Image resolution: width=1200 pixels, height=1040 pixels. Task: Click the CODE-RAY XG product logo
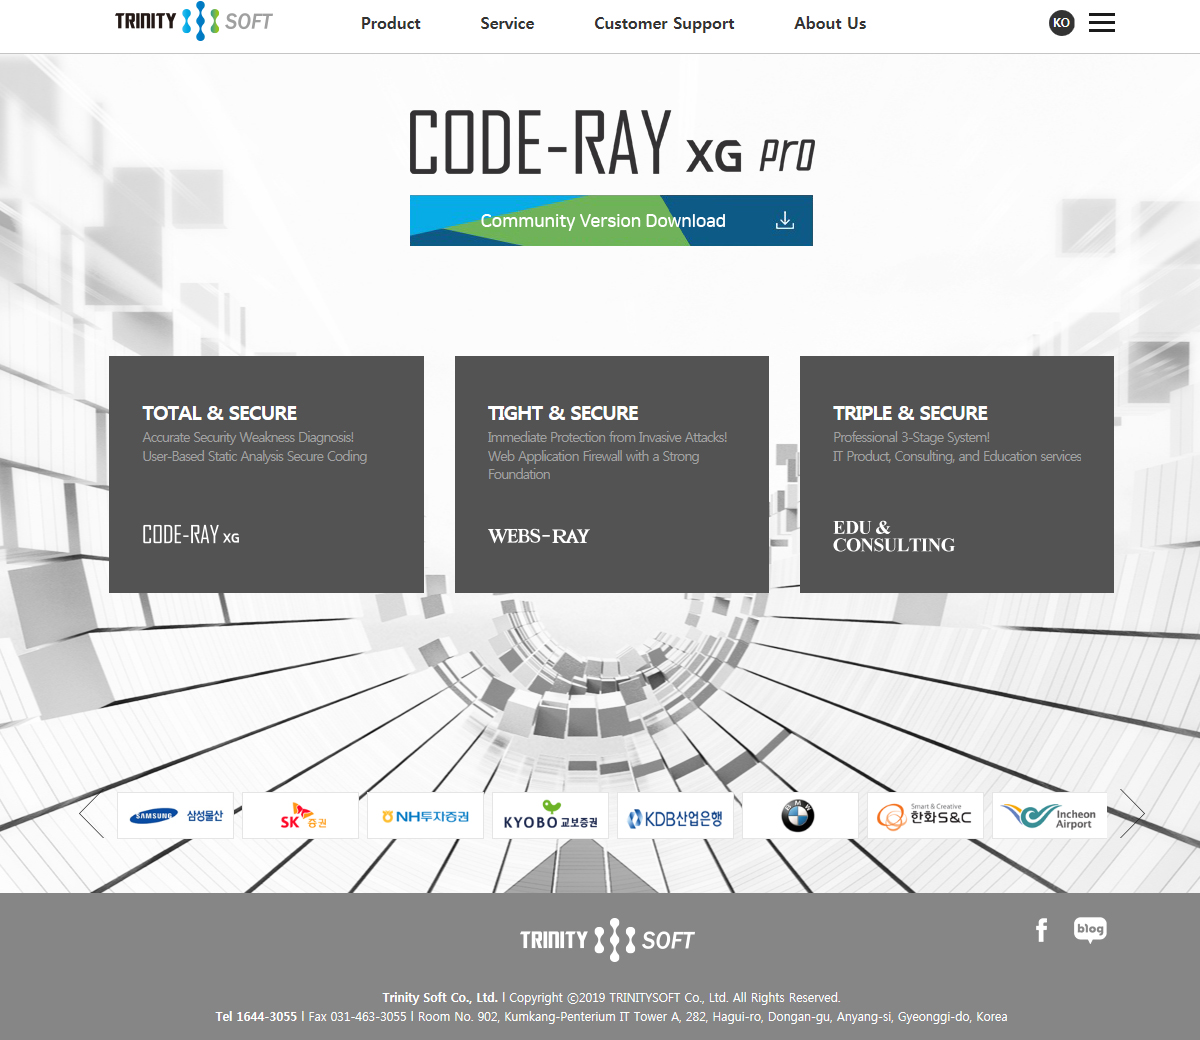191,535
